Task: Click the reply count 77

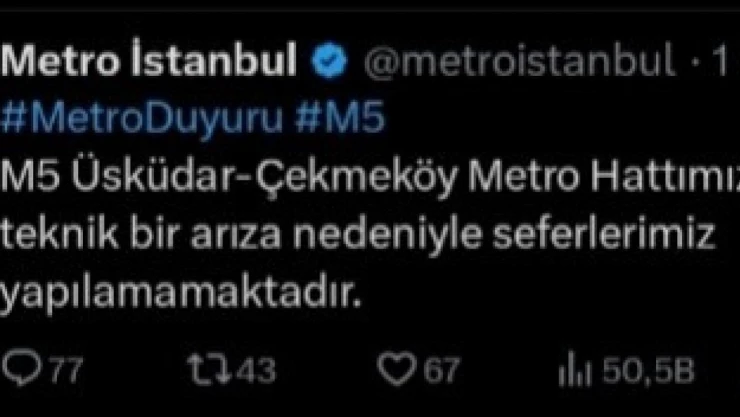Action: click(x=66, y=370)
